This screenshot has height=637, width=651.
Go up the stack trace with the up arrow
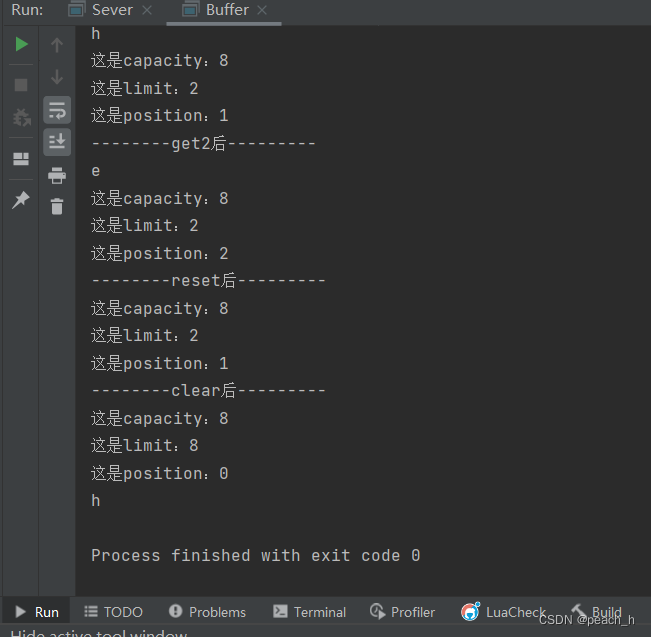(x=57, y=45)
